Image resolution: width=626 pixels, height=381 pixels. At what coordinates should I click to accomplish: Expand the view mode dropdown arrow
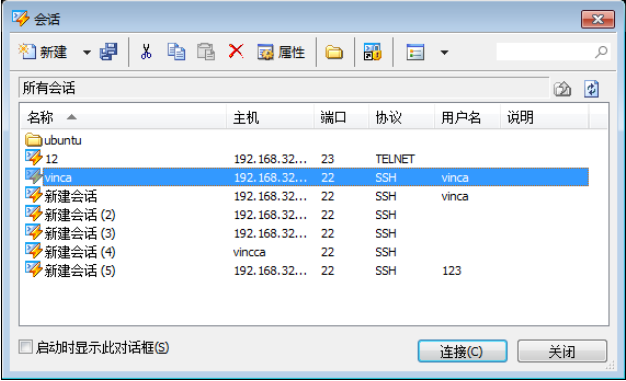pos(444,52)
